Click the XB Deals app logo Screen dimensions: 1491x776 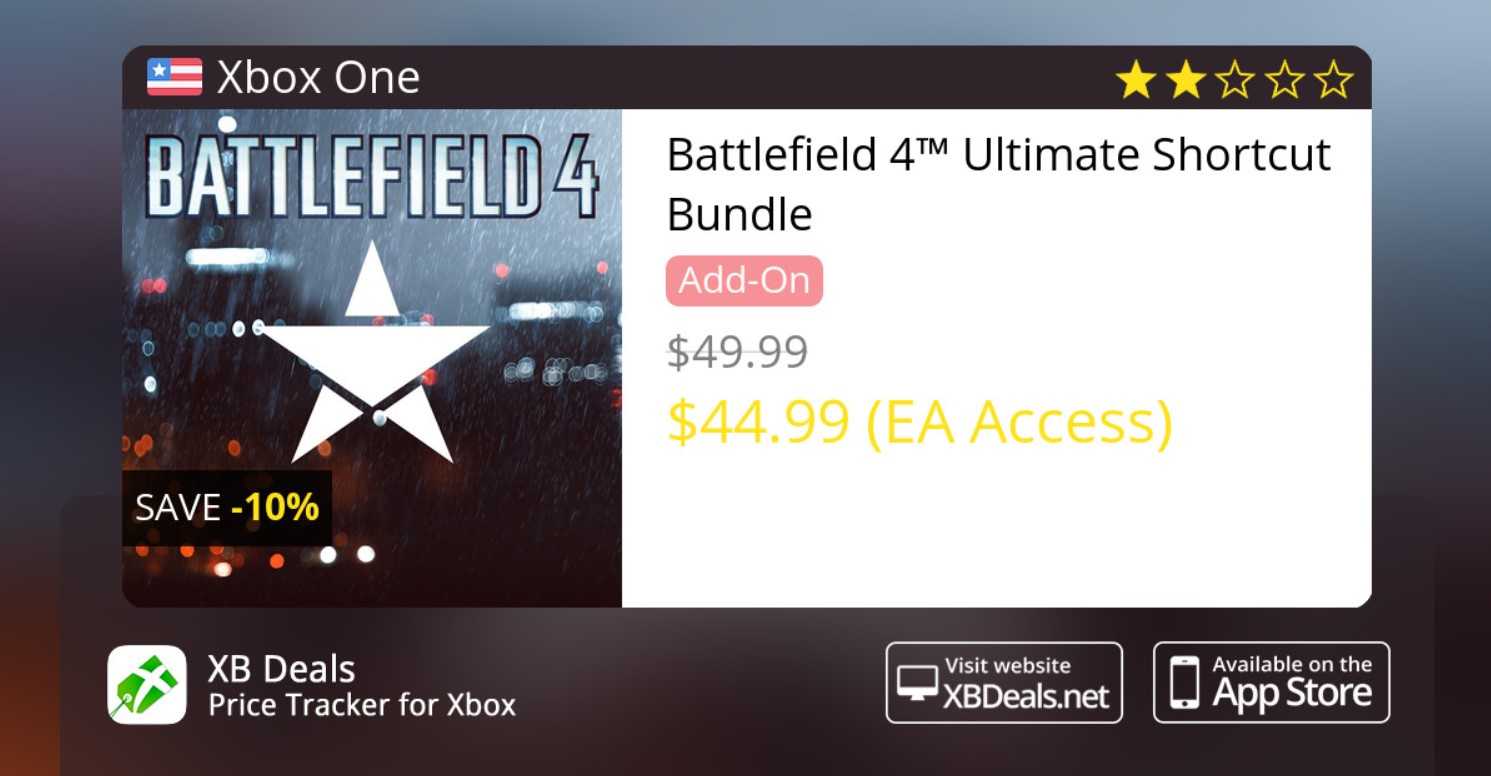click(x=147, y=684)
